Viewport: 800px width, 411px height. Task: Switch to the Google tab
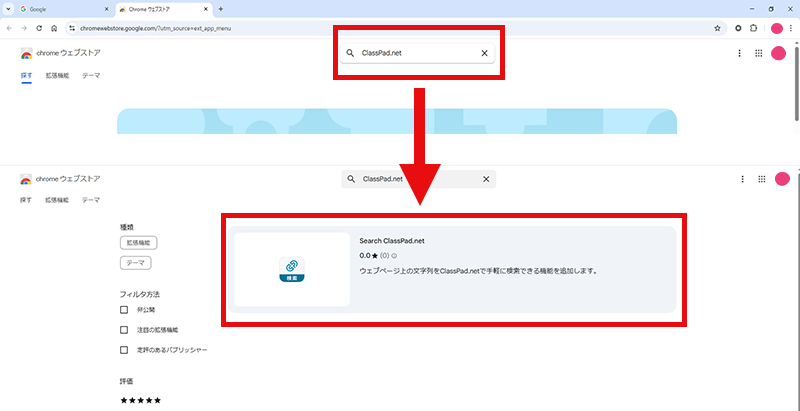63,9
